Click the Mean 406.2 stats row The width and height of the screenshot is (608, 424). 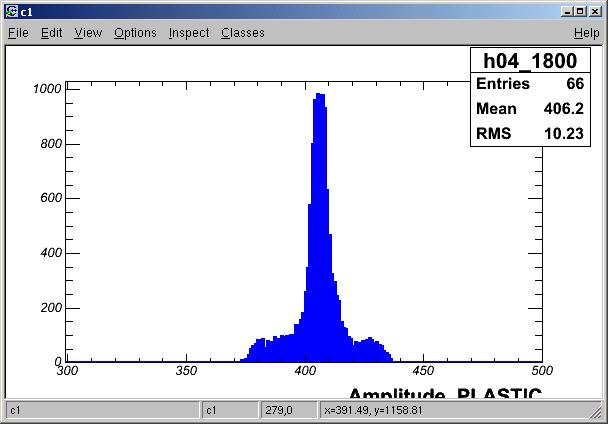[530, 109]
